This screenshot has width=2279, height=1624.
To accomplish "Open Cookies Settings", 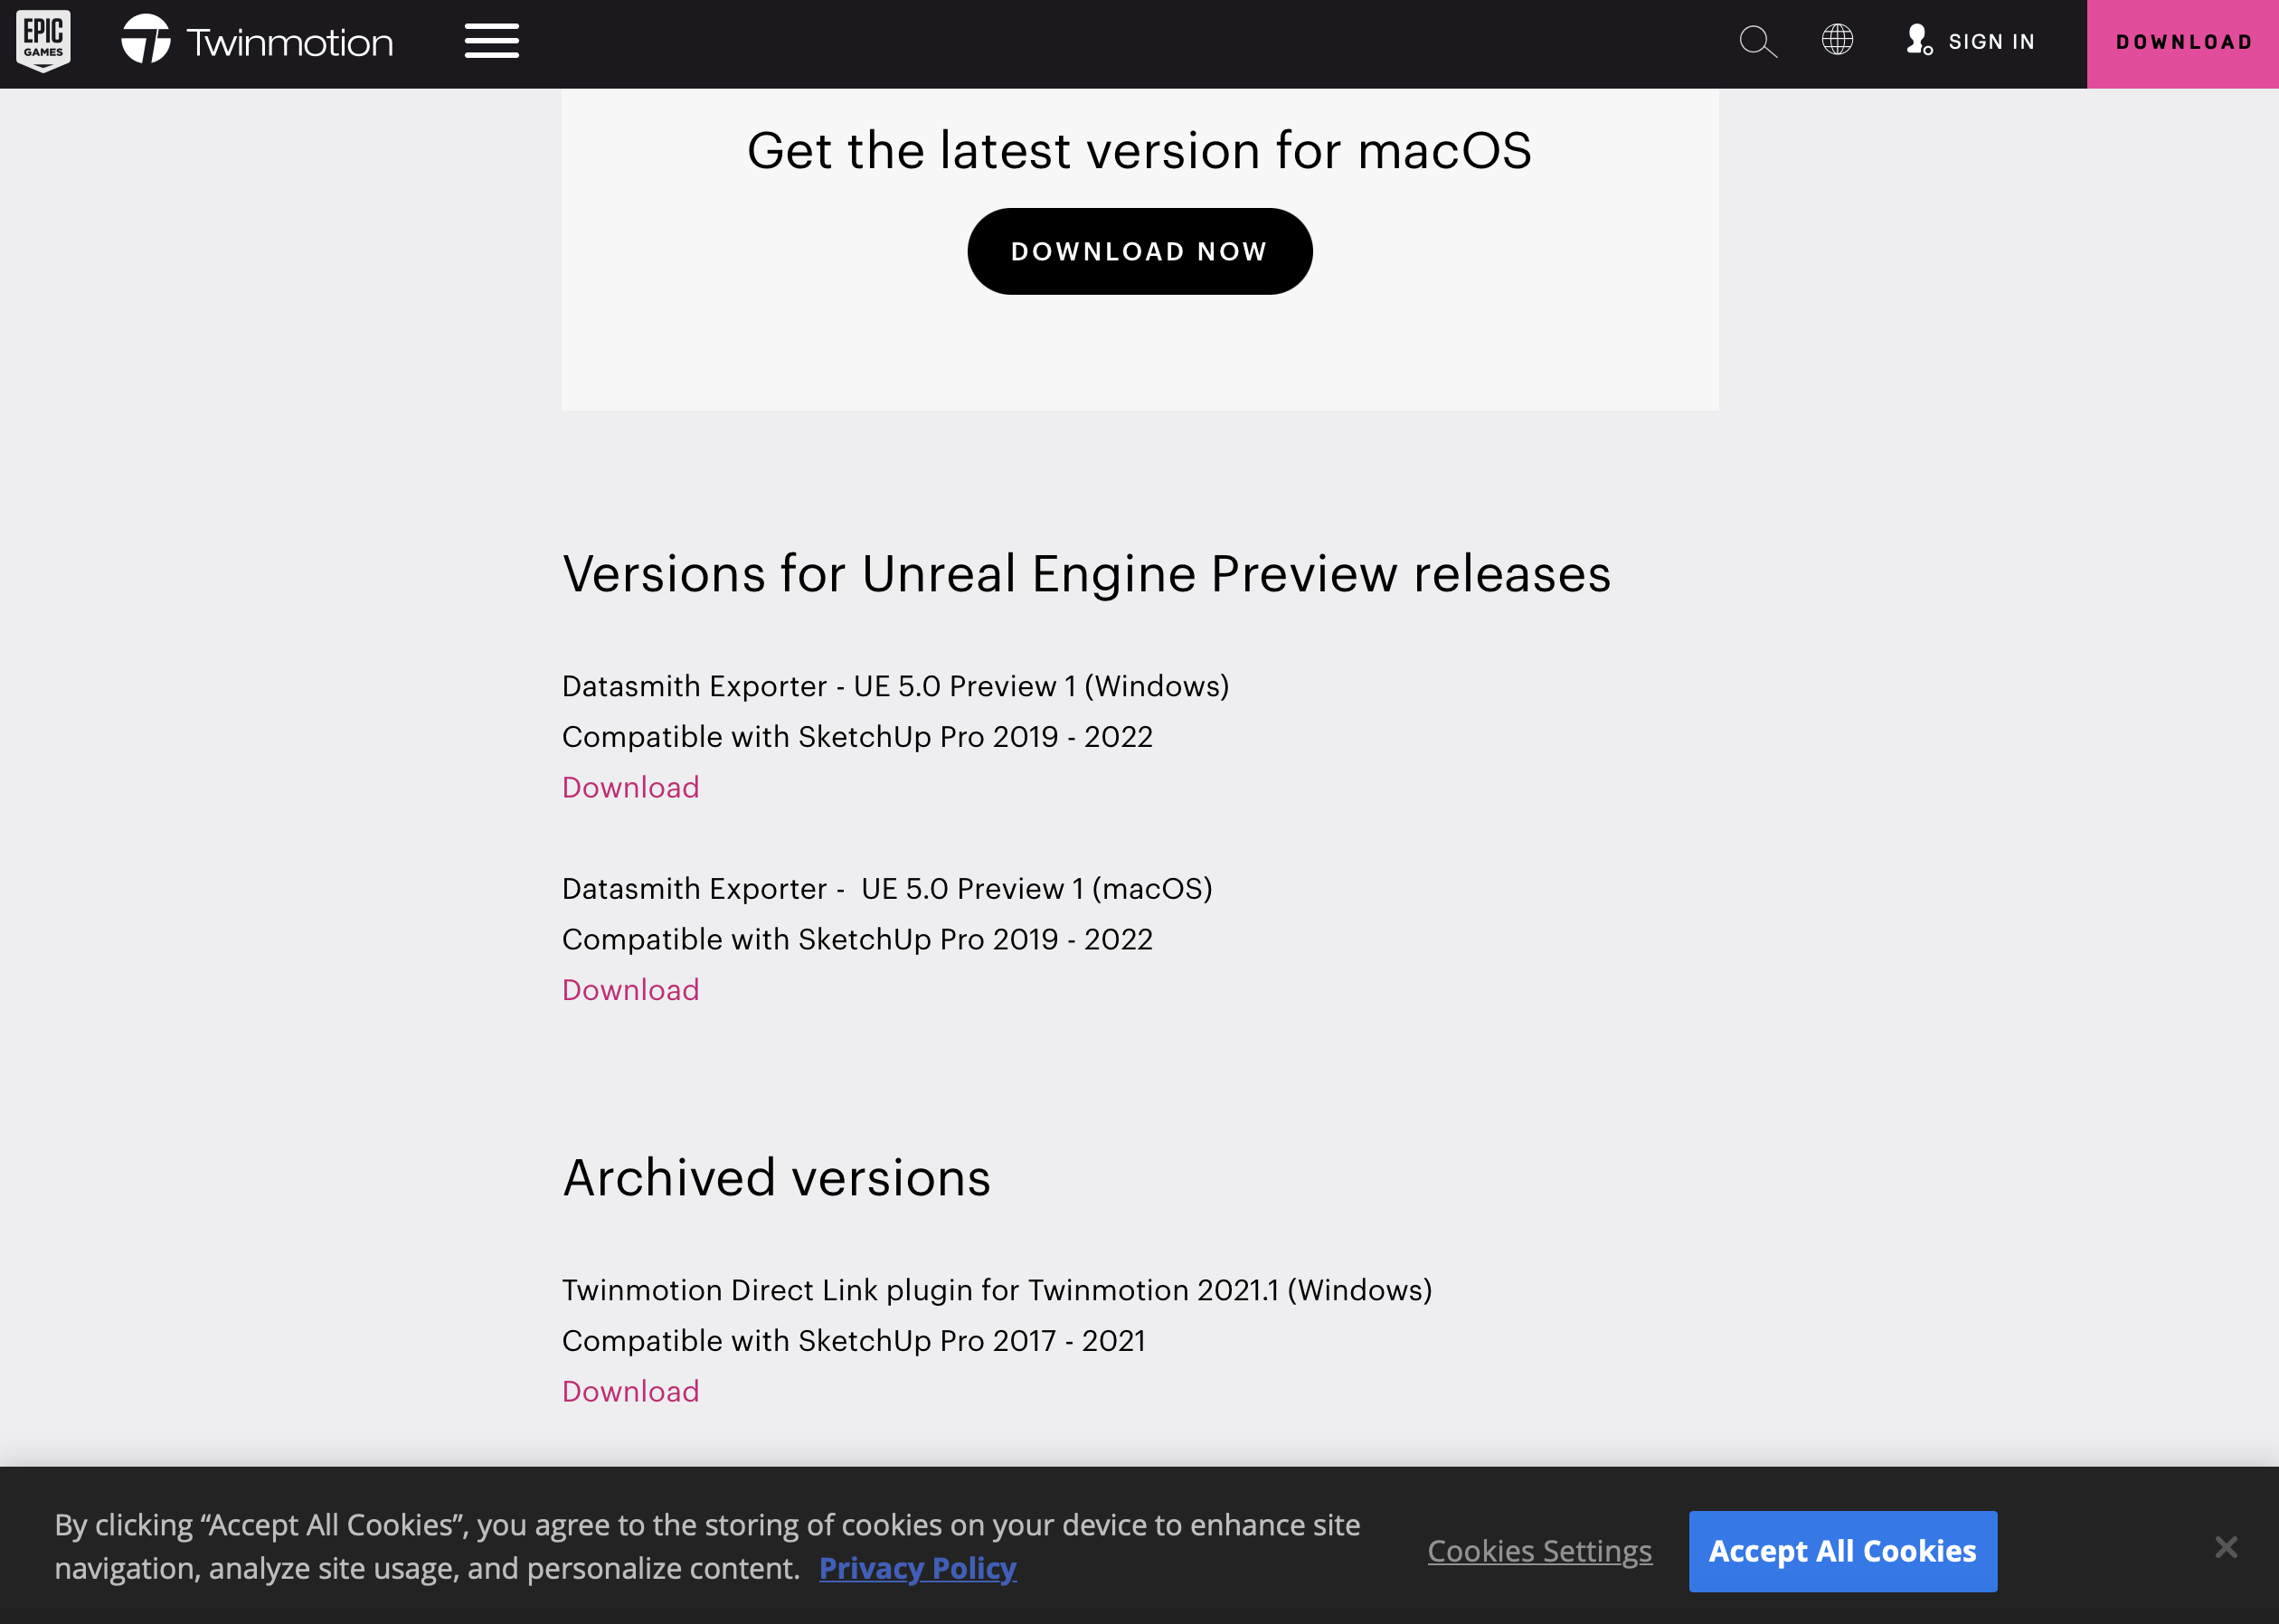I will pyautogui.click(x=1539, y=1551).
